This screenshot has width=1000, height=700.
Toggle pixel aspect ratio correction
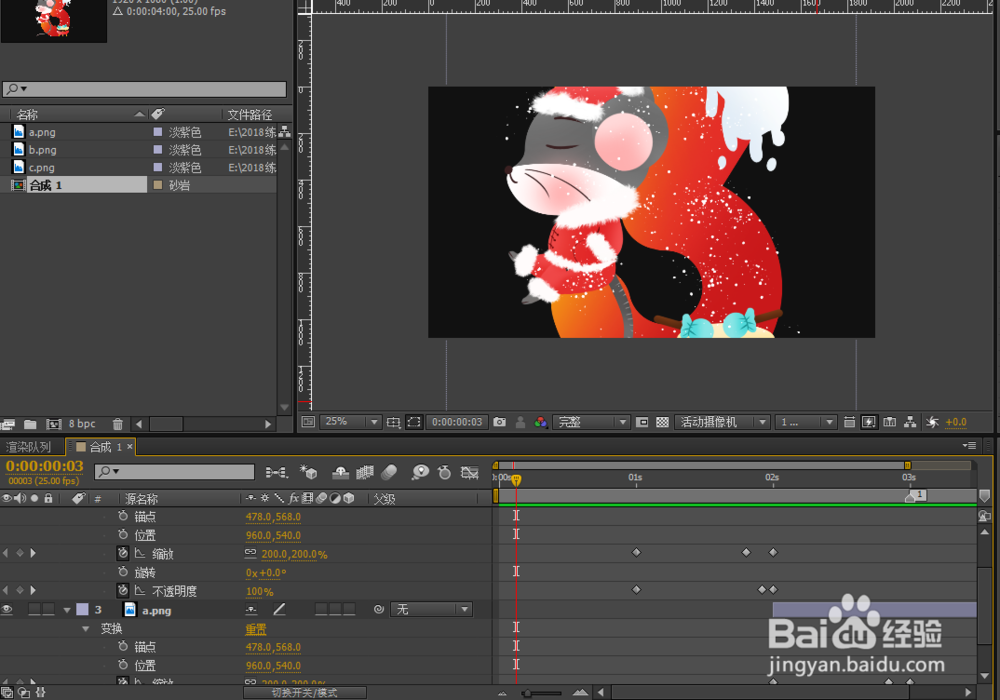tap(849, 422)
